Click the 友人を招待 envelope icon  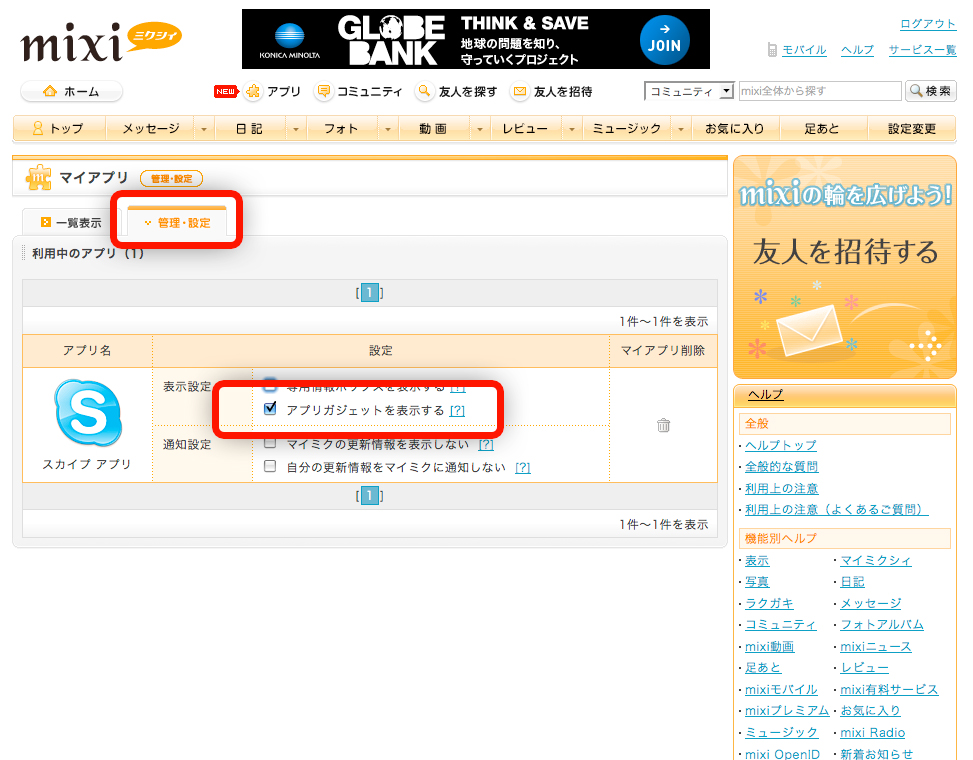point(519,92)
